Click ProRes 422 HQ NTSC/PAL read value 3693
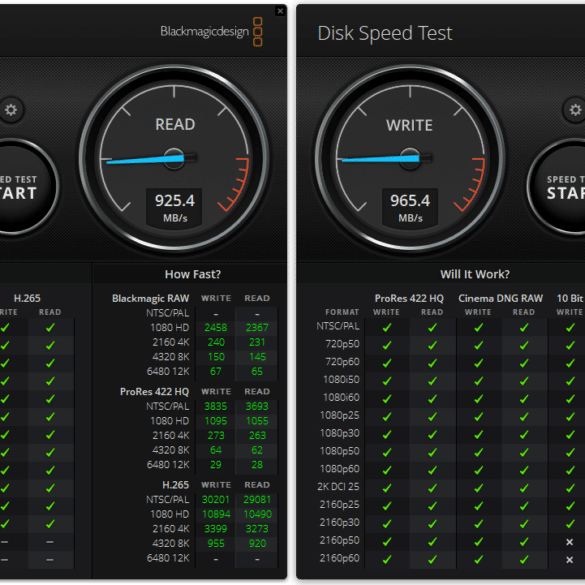The image size is (585, 585). click(x=257, y=406)
